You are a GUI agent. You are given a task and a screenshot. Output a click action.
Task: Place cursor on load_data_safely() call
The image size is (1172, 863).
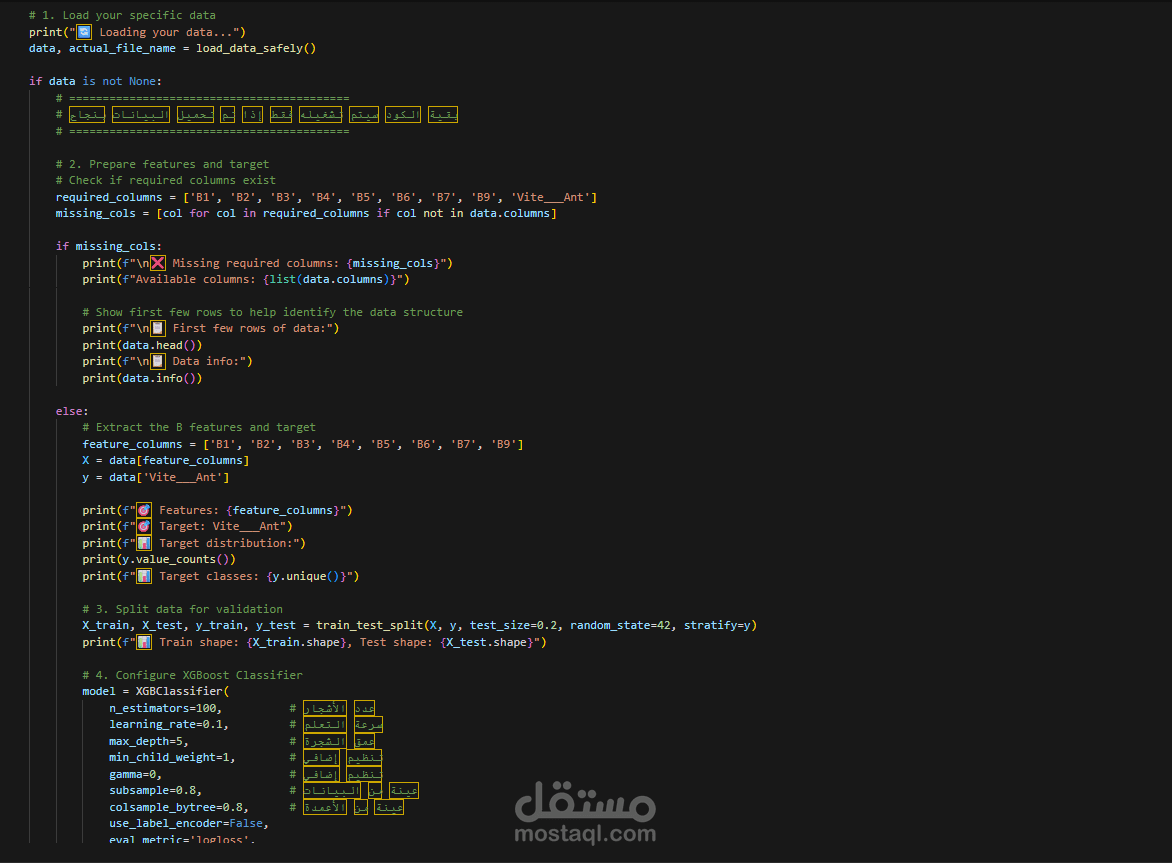coord(256,48)
